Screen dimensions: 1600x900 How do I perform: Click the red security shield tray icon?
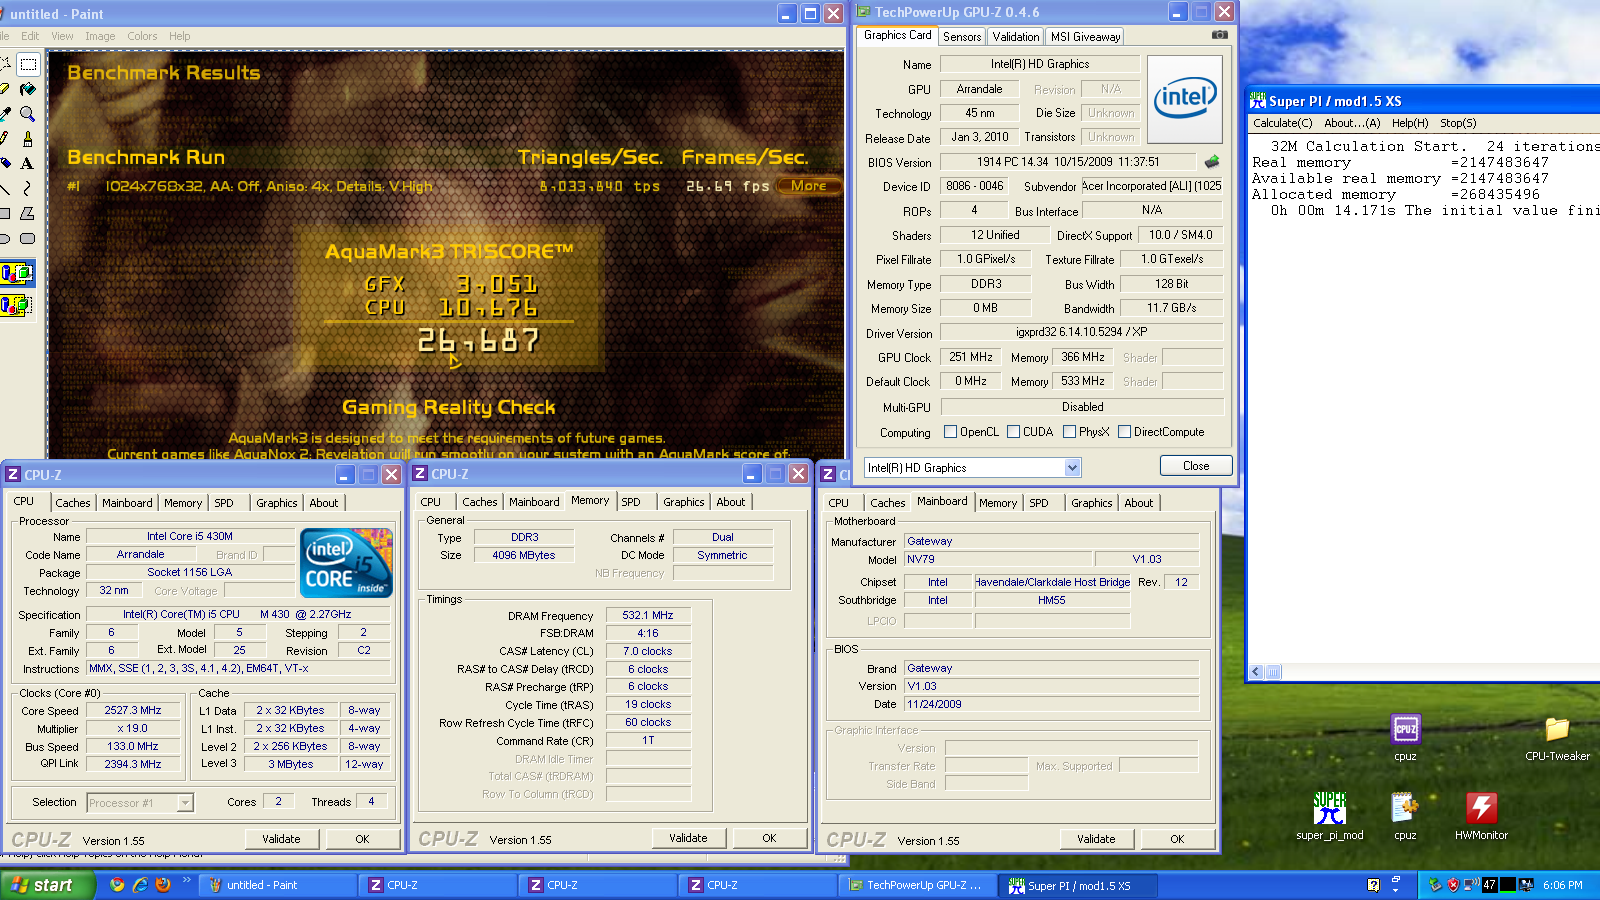(x=1454, y=885)
